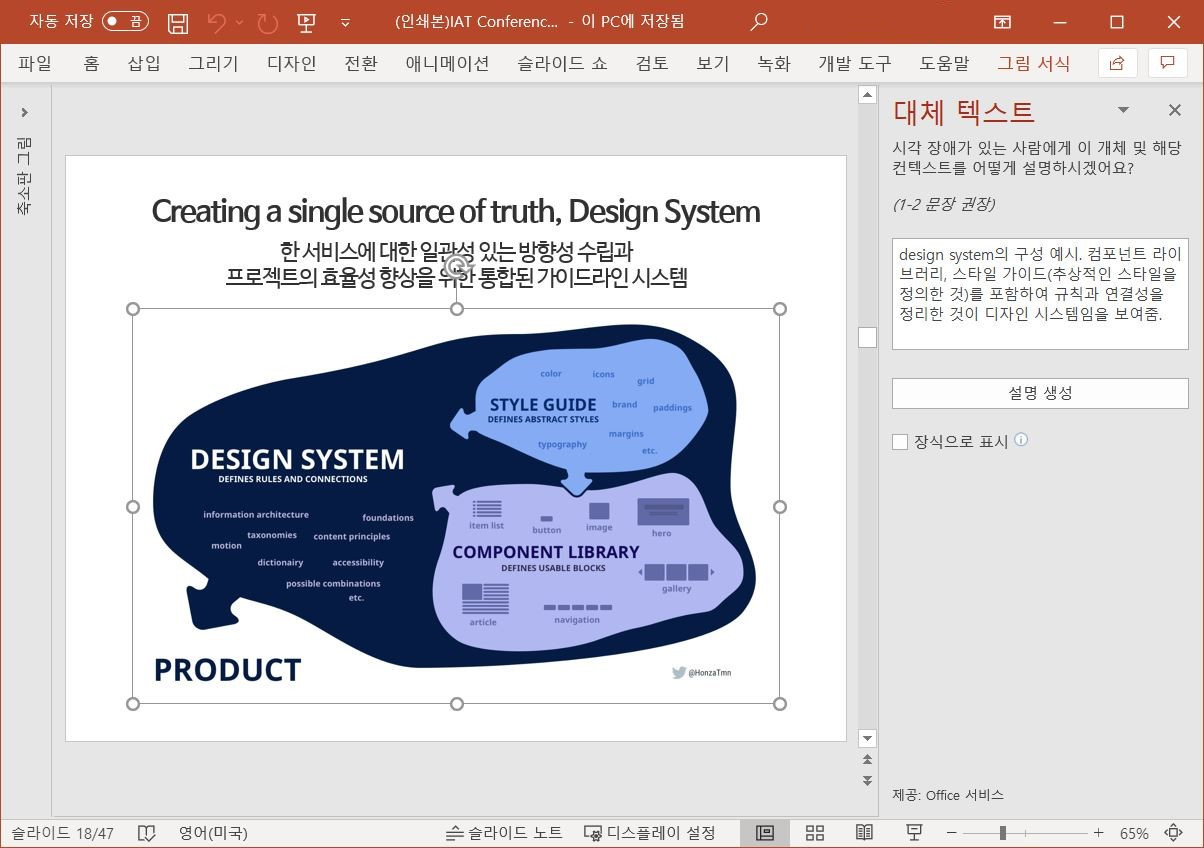The width and height of the screenshot is (1204, 848).
Task: Click the 설명 생성 button
Action: (1040, 393)
